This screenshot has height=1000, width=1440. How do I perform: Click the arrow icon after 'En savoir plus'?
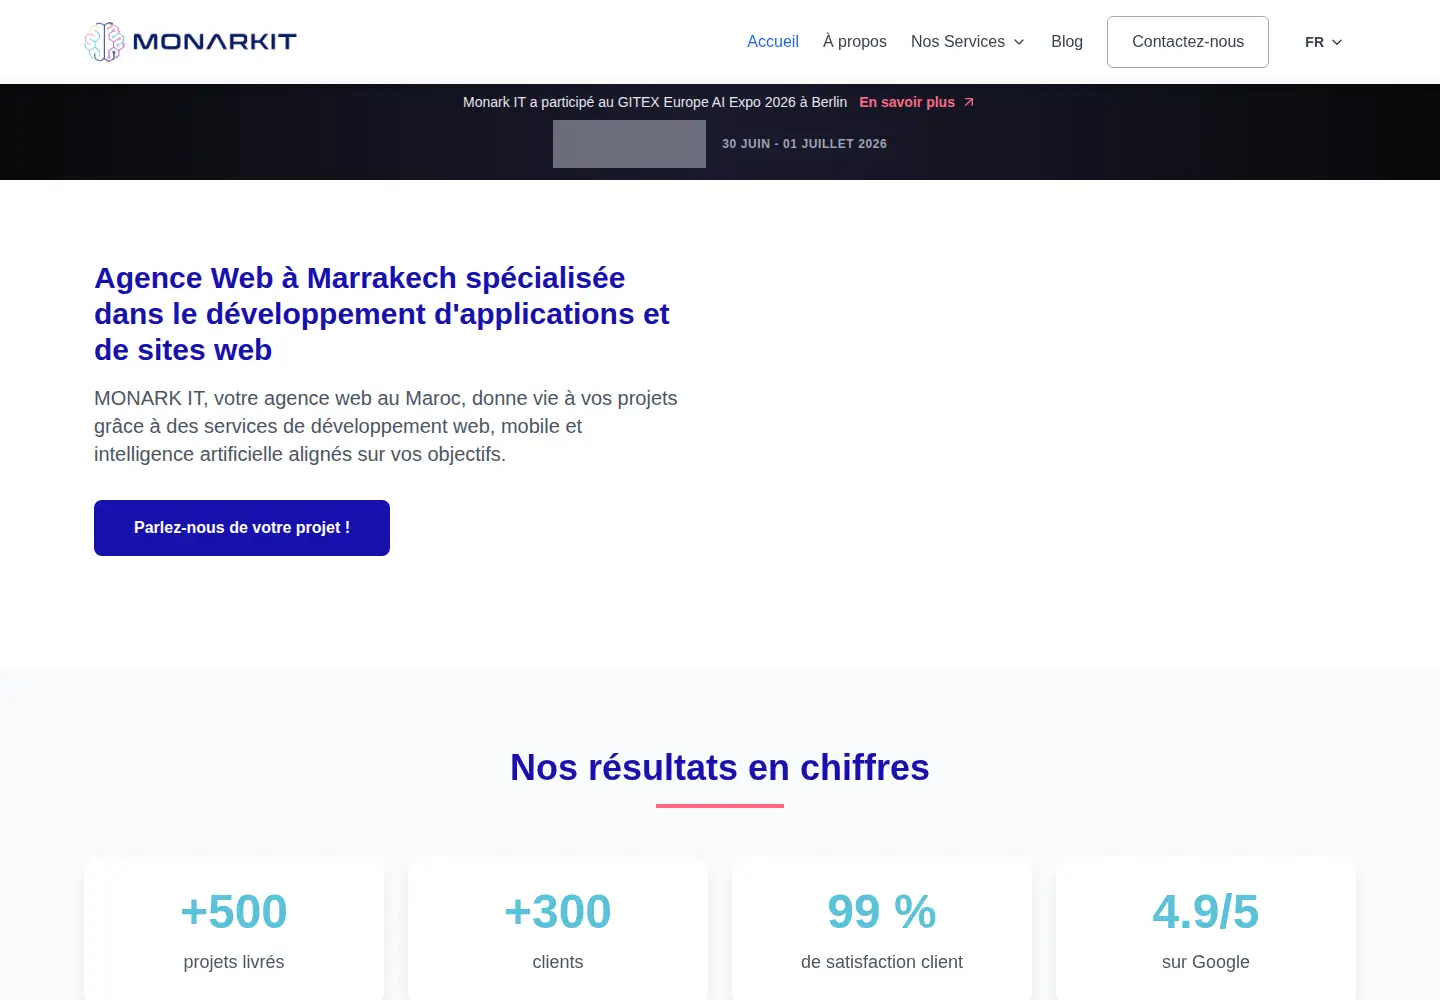[x=969, y=102]
